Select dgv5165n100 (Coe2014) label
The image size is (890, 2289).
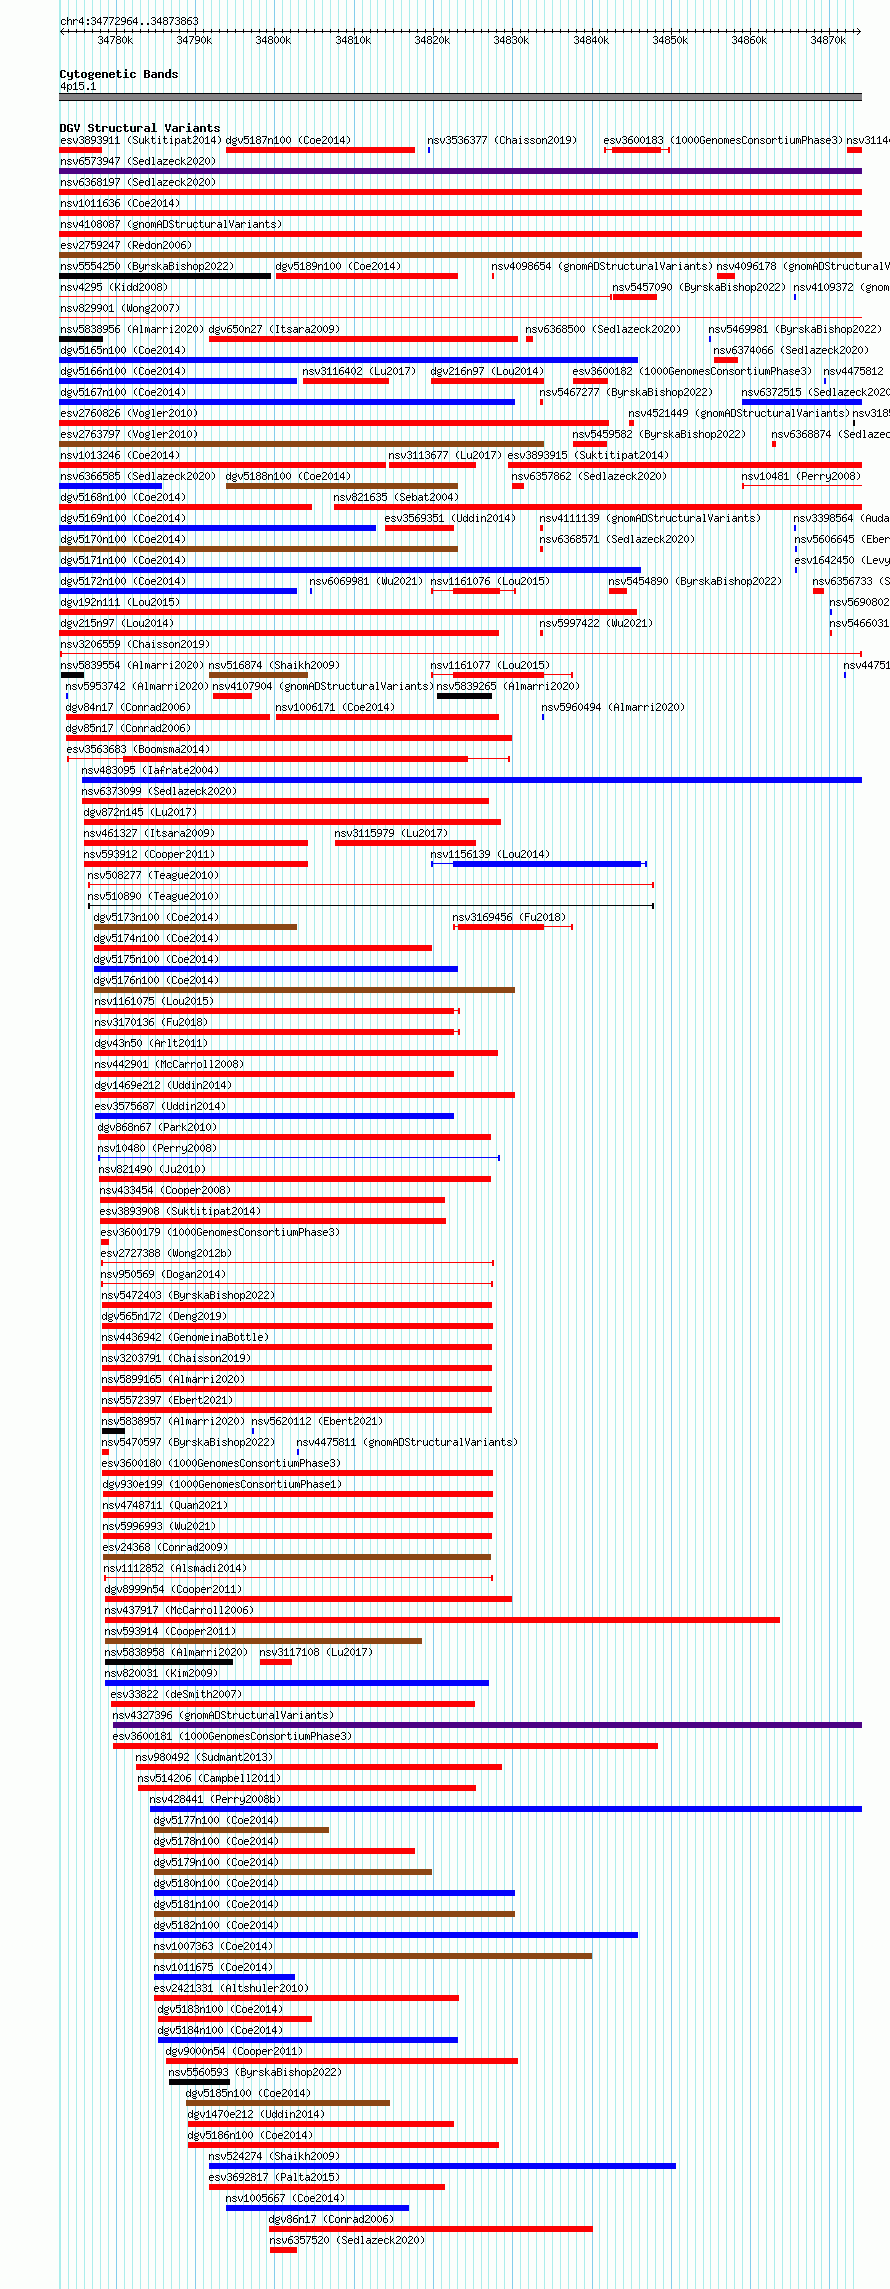(x=123, y=350)
